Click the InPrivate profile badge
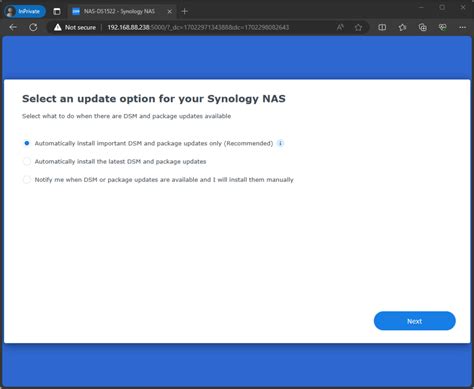Screen dimensions: 474x389 [x=25, y=11]
